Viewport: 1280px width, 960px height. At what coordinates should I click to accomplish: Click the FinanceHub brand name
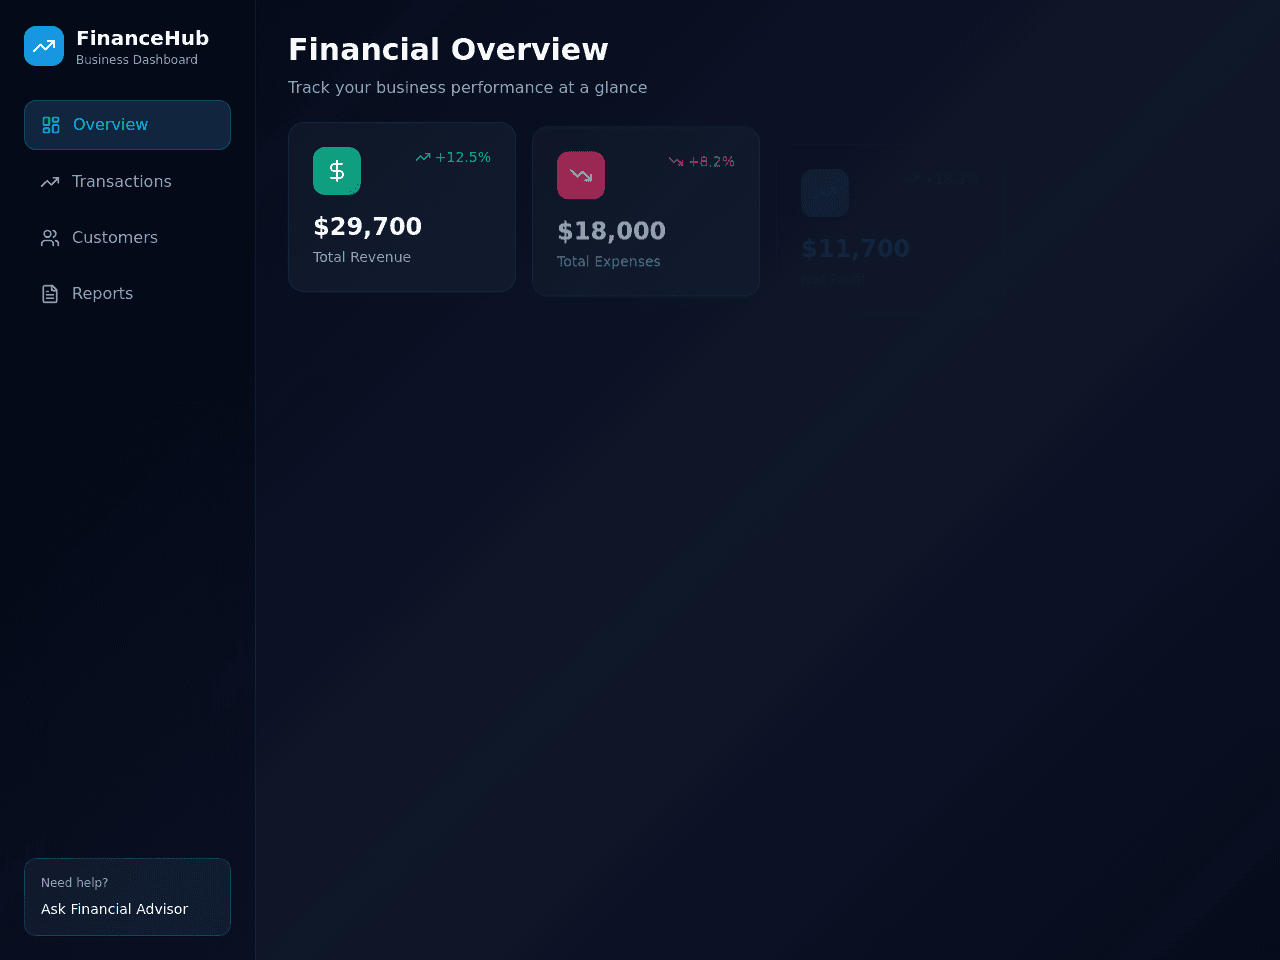click(x=143, y=38)
